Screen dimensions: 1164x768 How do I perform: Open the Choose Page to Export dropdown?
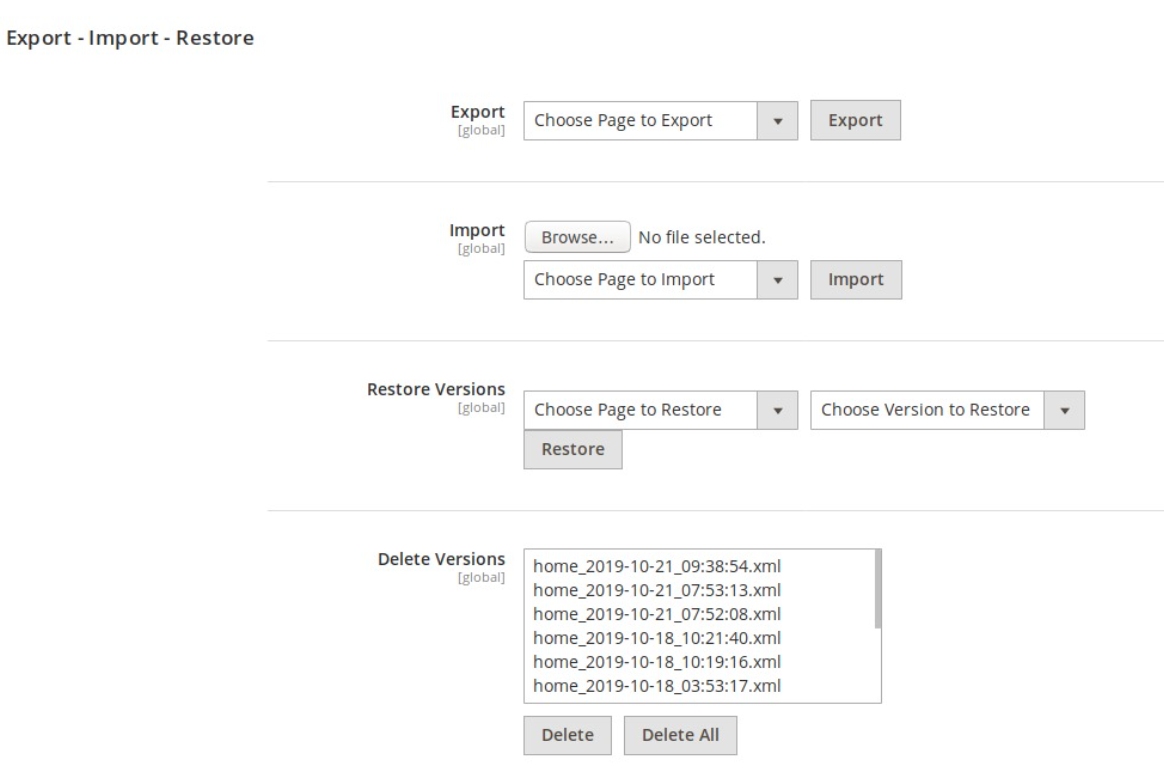640,121
